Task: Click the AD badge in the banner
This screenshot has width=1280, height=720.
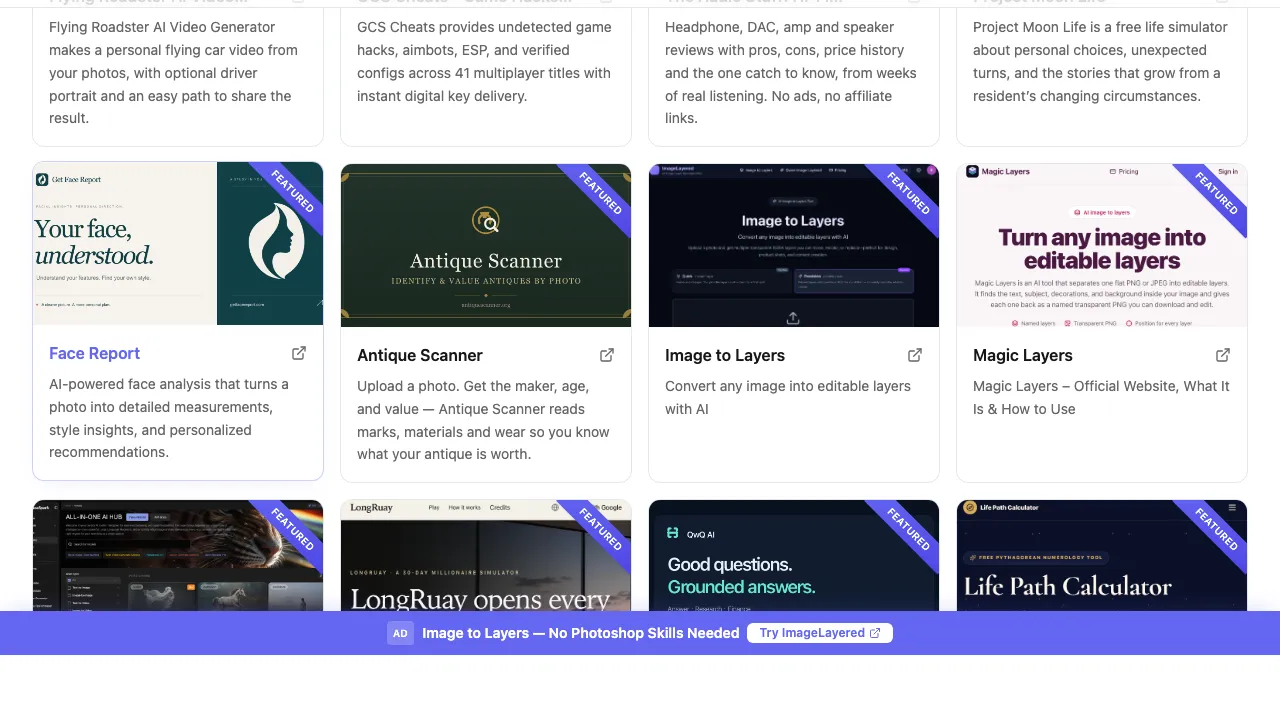Action: point(400,633)
